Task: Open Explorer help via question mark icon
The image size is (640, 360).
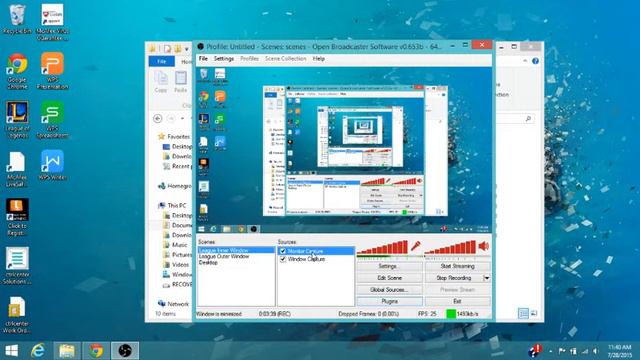Action: pyautogui.click(x=536, y=61)
